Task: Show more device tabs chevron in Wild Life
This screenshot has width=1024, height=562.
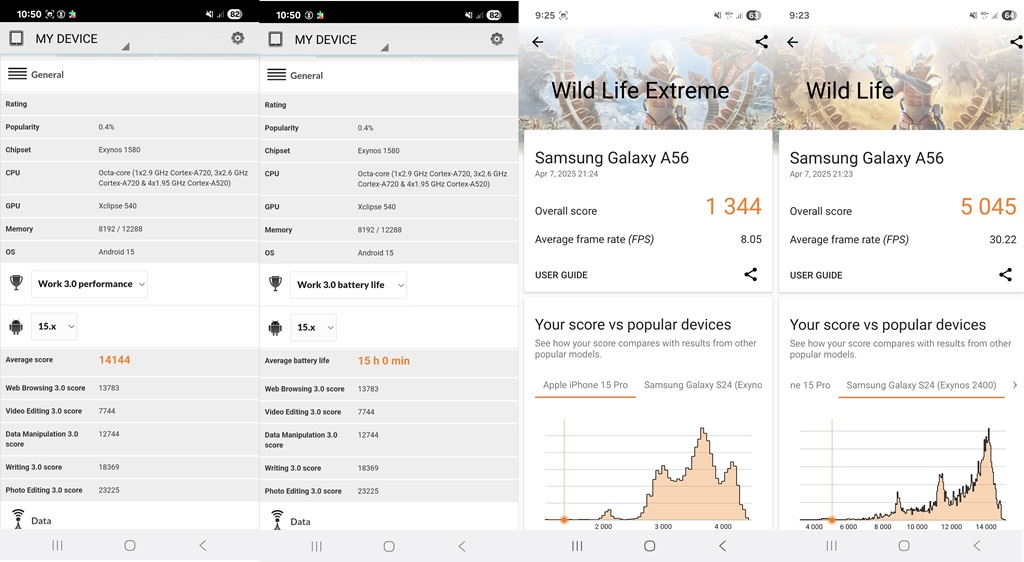Action: click(x=1015, y=385)
